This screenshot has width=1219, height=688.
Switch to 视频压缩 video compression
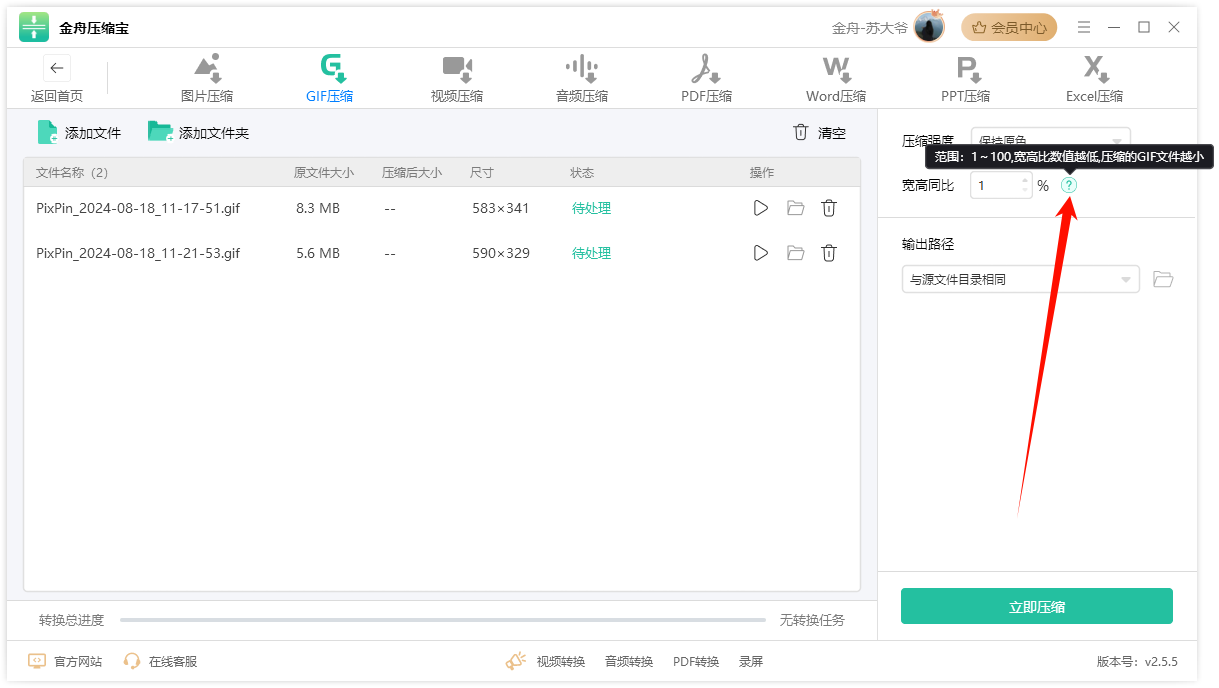pos(457,79)
